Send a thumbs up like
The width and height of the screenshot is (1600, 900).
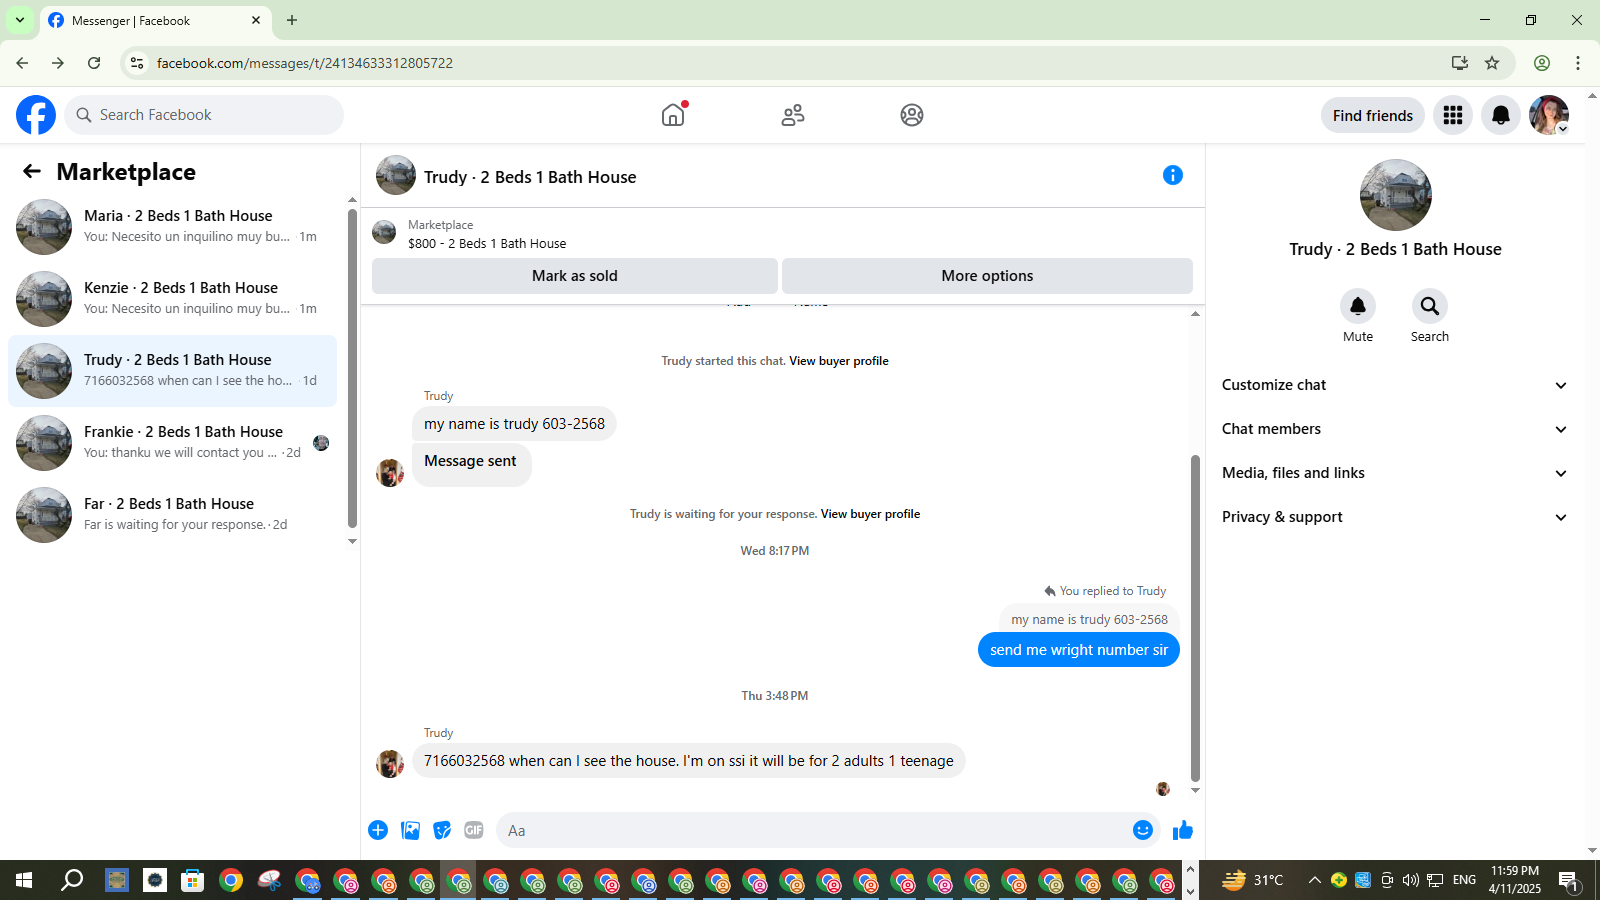(1183, 830)
